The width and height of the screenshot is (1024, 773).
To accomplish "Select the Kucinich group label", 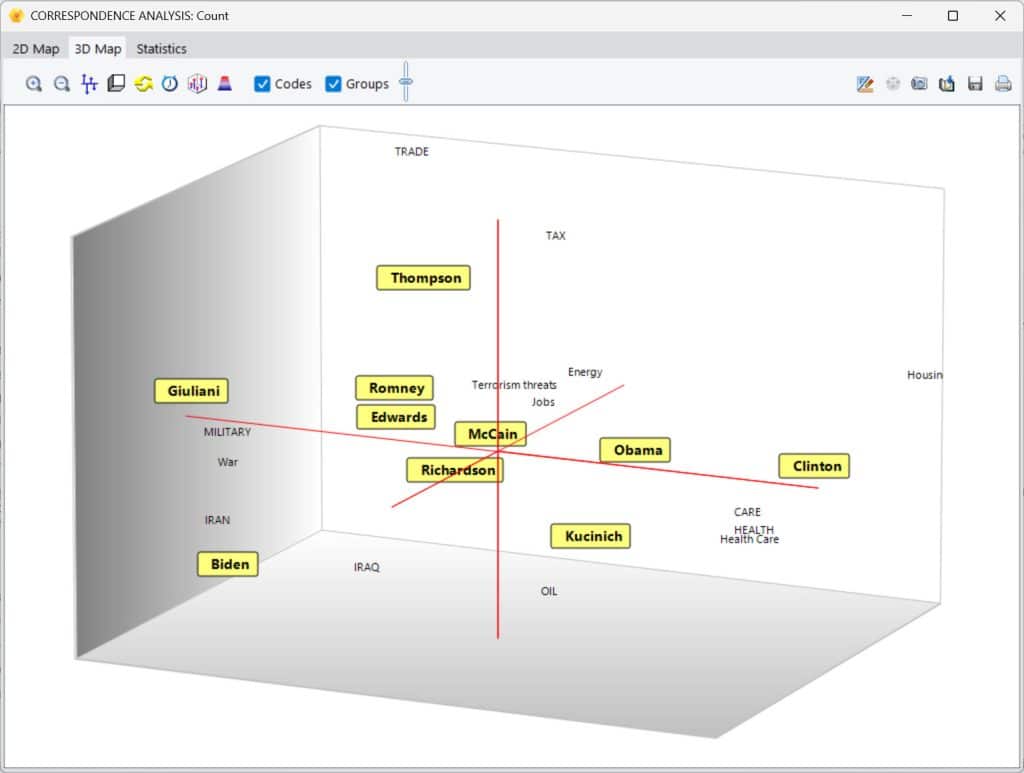I will click(x=591, y=536).
